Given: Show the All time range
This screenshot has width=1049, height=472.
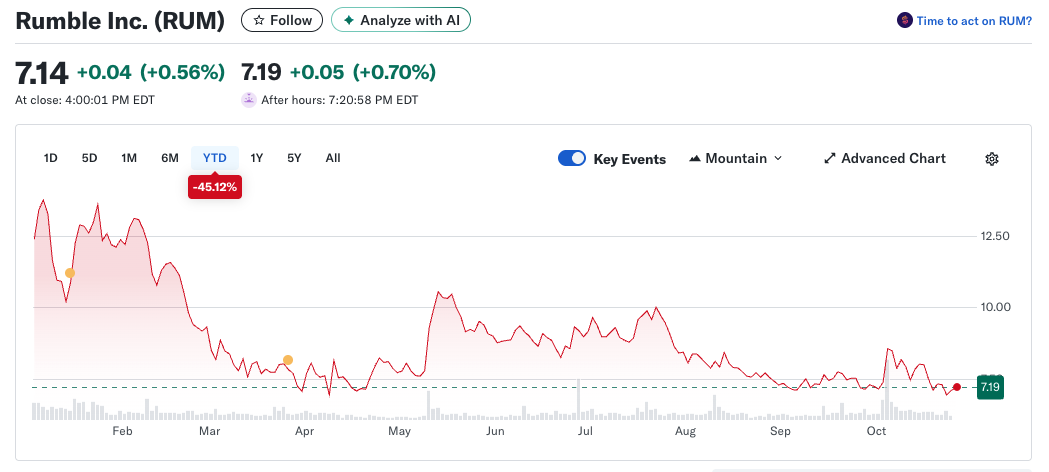Looking at the screenshot, I should (333, 158).
